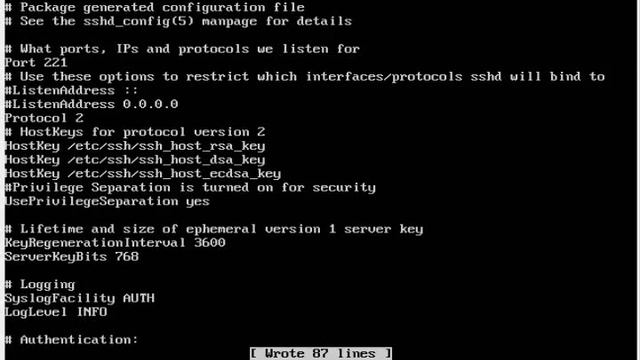Click the # Authentication: comment line
The height and width of the screenshot is (360, 640).
(x=72, y=340)
